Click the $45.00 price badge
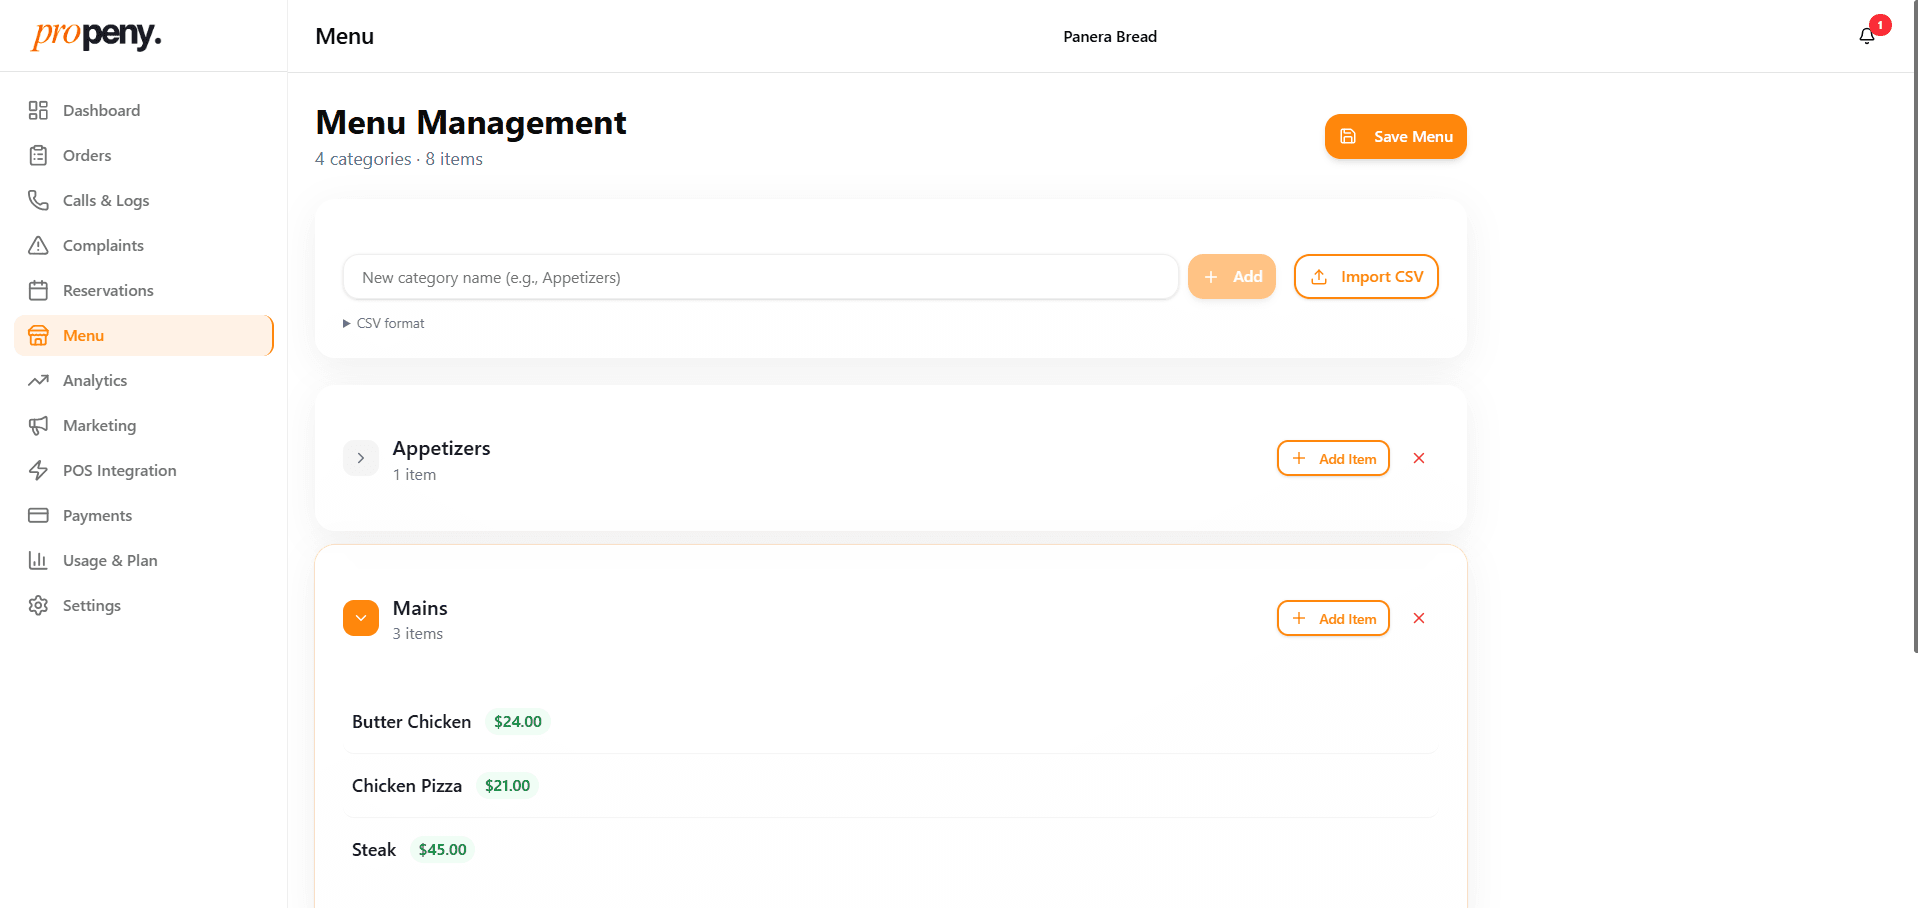Image resolution: width=1918 pixels, height=908 pixels. click(x=442, y=850)
